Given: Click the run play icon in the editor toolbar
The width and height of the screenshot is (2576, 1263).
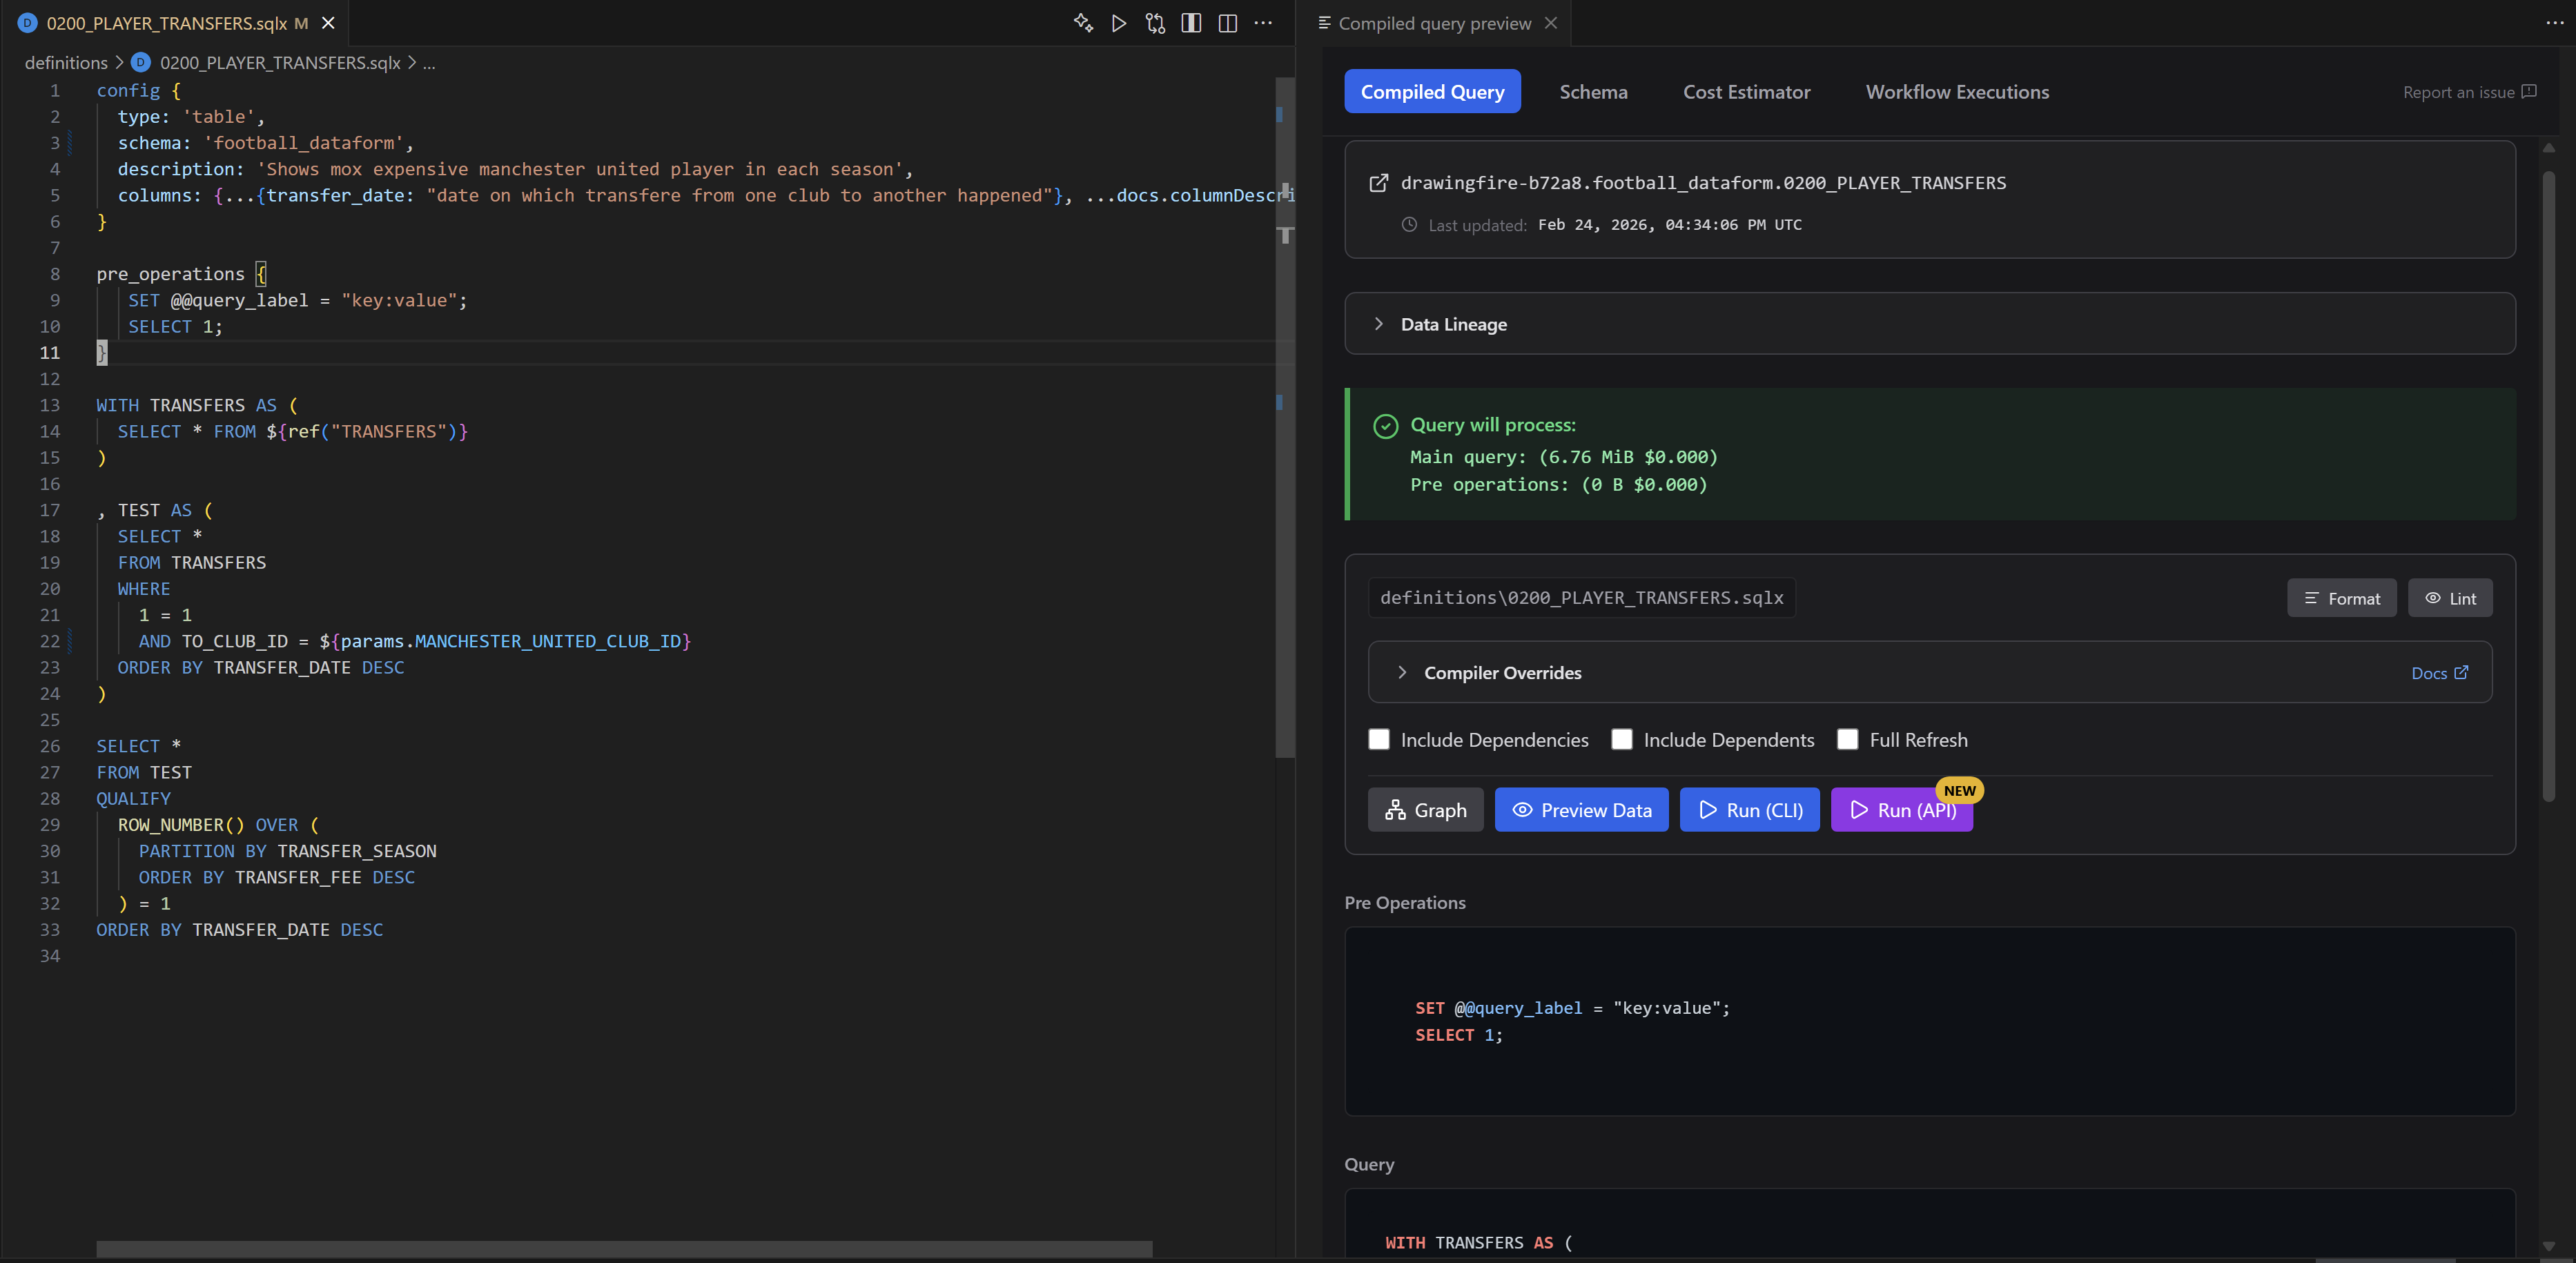Looking at the screenshot, I should coord(1119,23).
